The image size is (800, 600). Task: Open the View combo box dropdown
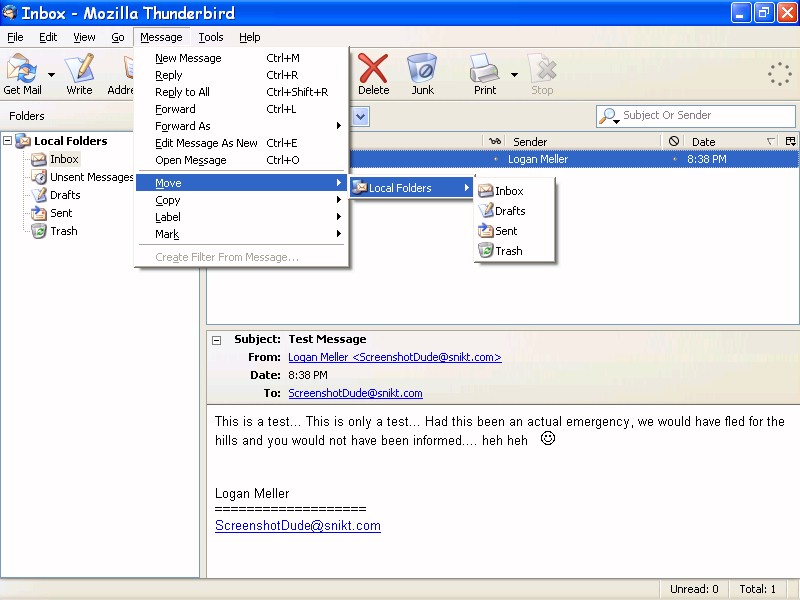[360, 117]
